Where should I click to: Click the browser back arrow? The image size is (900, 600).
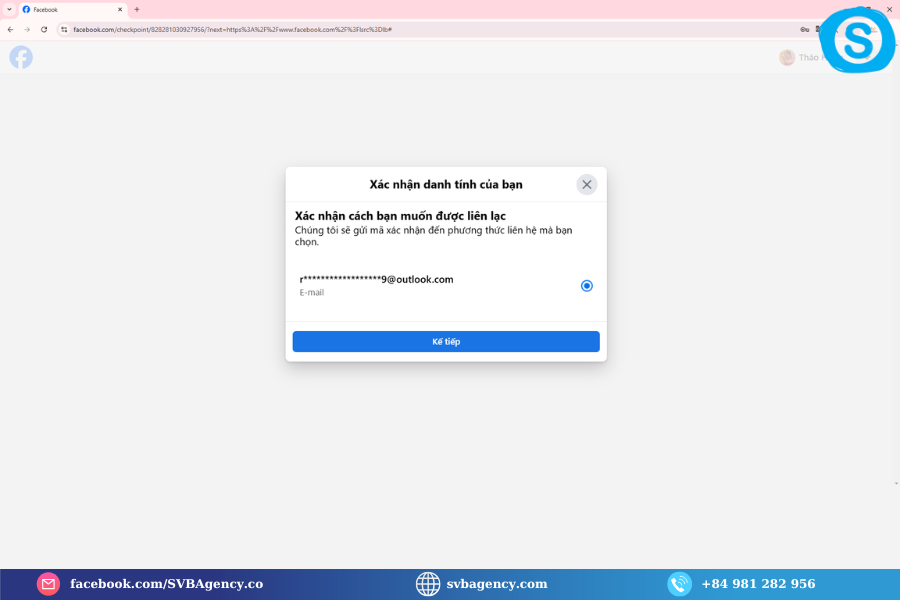[10, 29]
